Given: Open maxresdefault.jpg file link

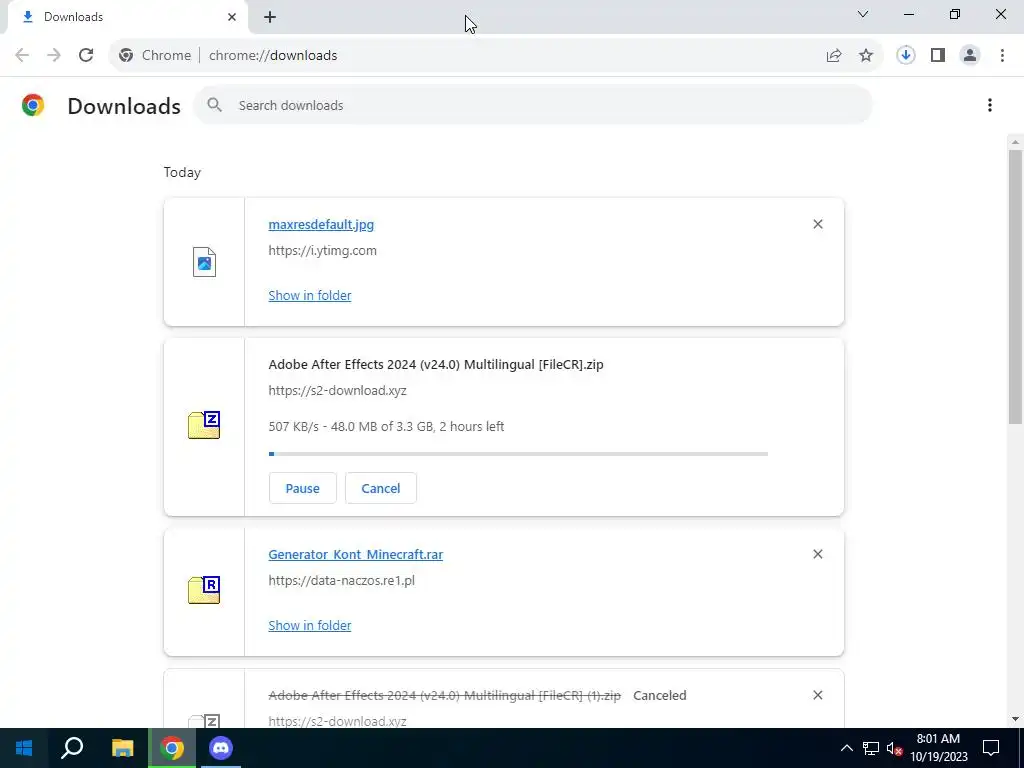Looking at the screenshot, I should pyautogui.click(x=321, y=225).
